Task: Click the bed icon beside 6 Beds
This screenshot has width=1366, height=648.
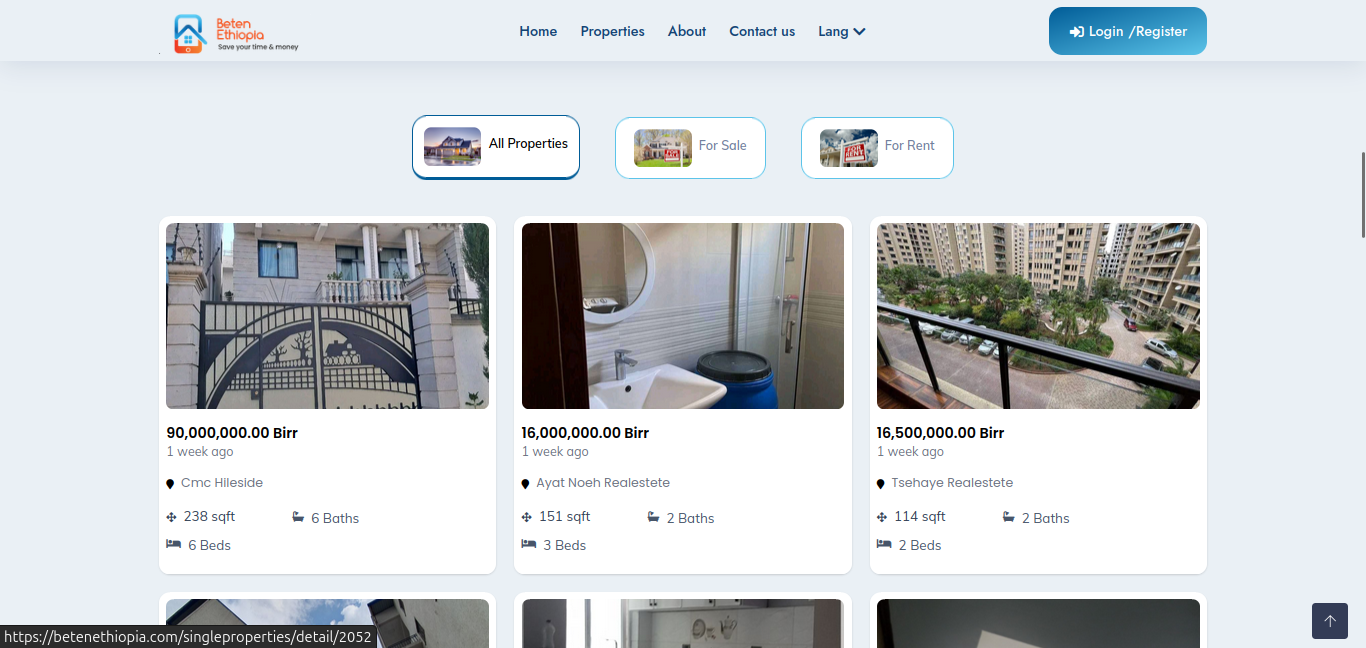Action: 173,544
